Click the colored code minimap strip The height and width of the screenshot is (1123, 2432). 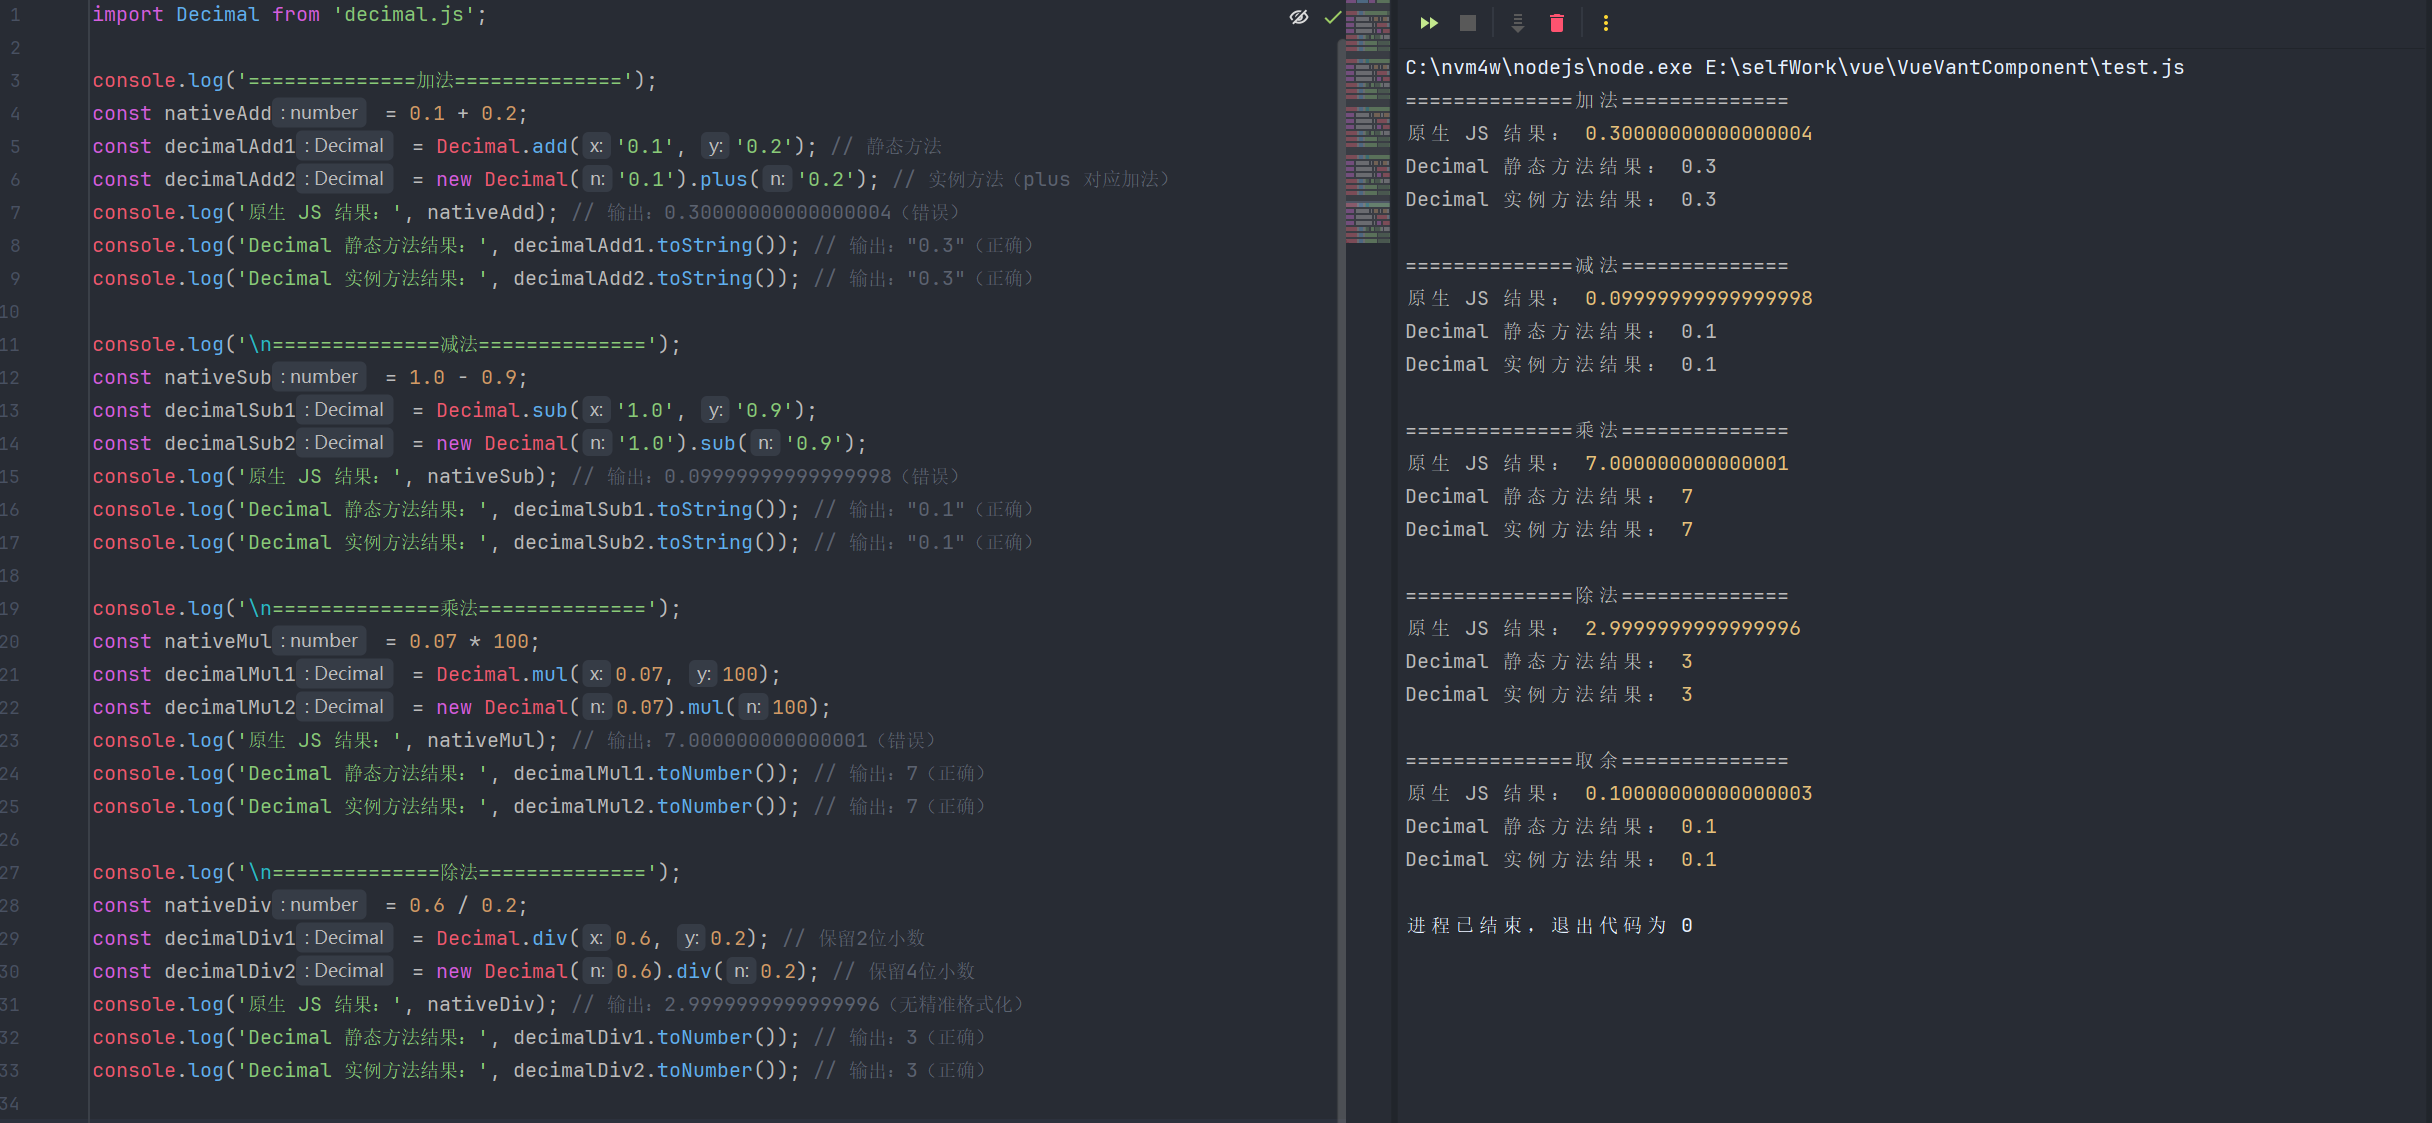coord(1367,120)
